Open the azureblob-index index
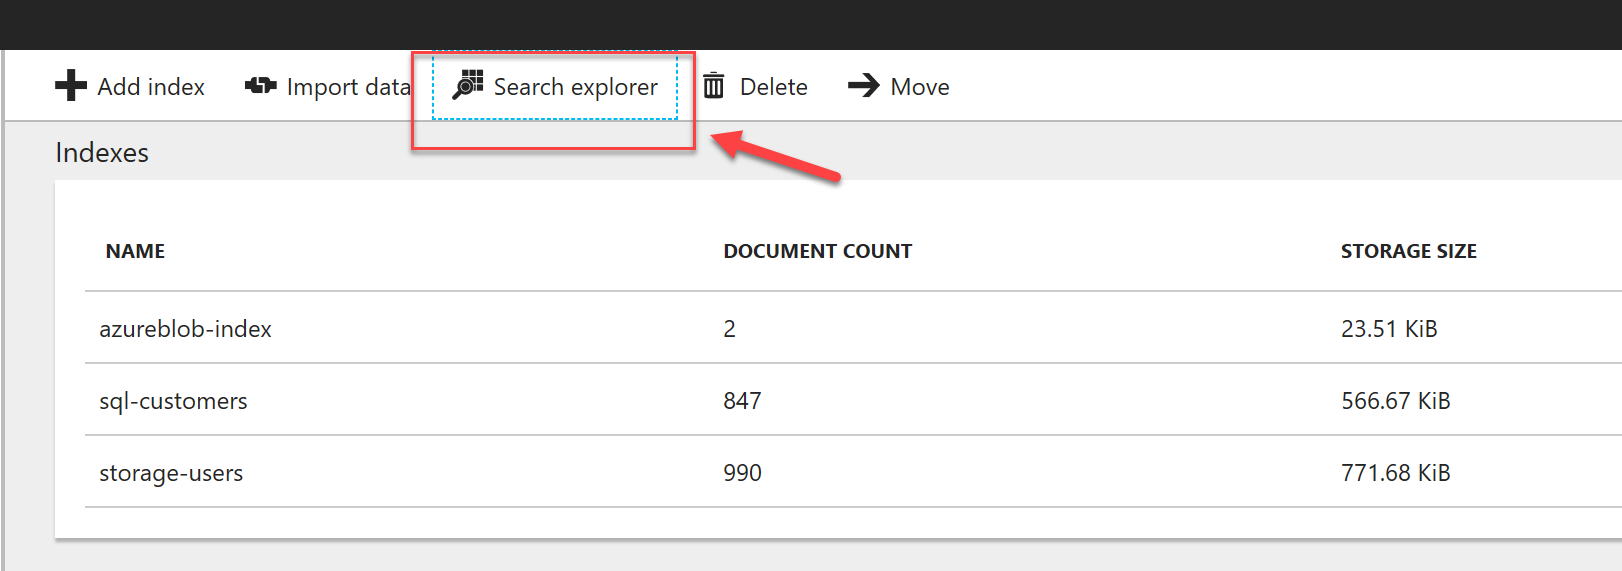The width and height of the screenshot is (1622, 571). click(x=185, y=329)
